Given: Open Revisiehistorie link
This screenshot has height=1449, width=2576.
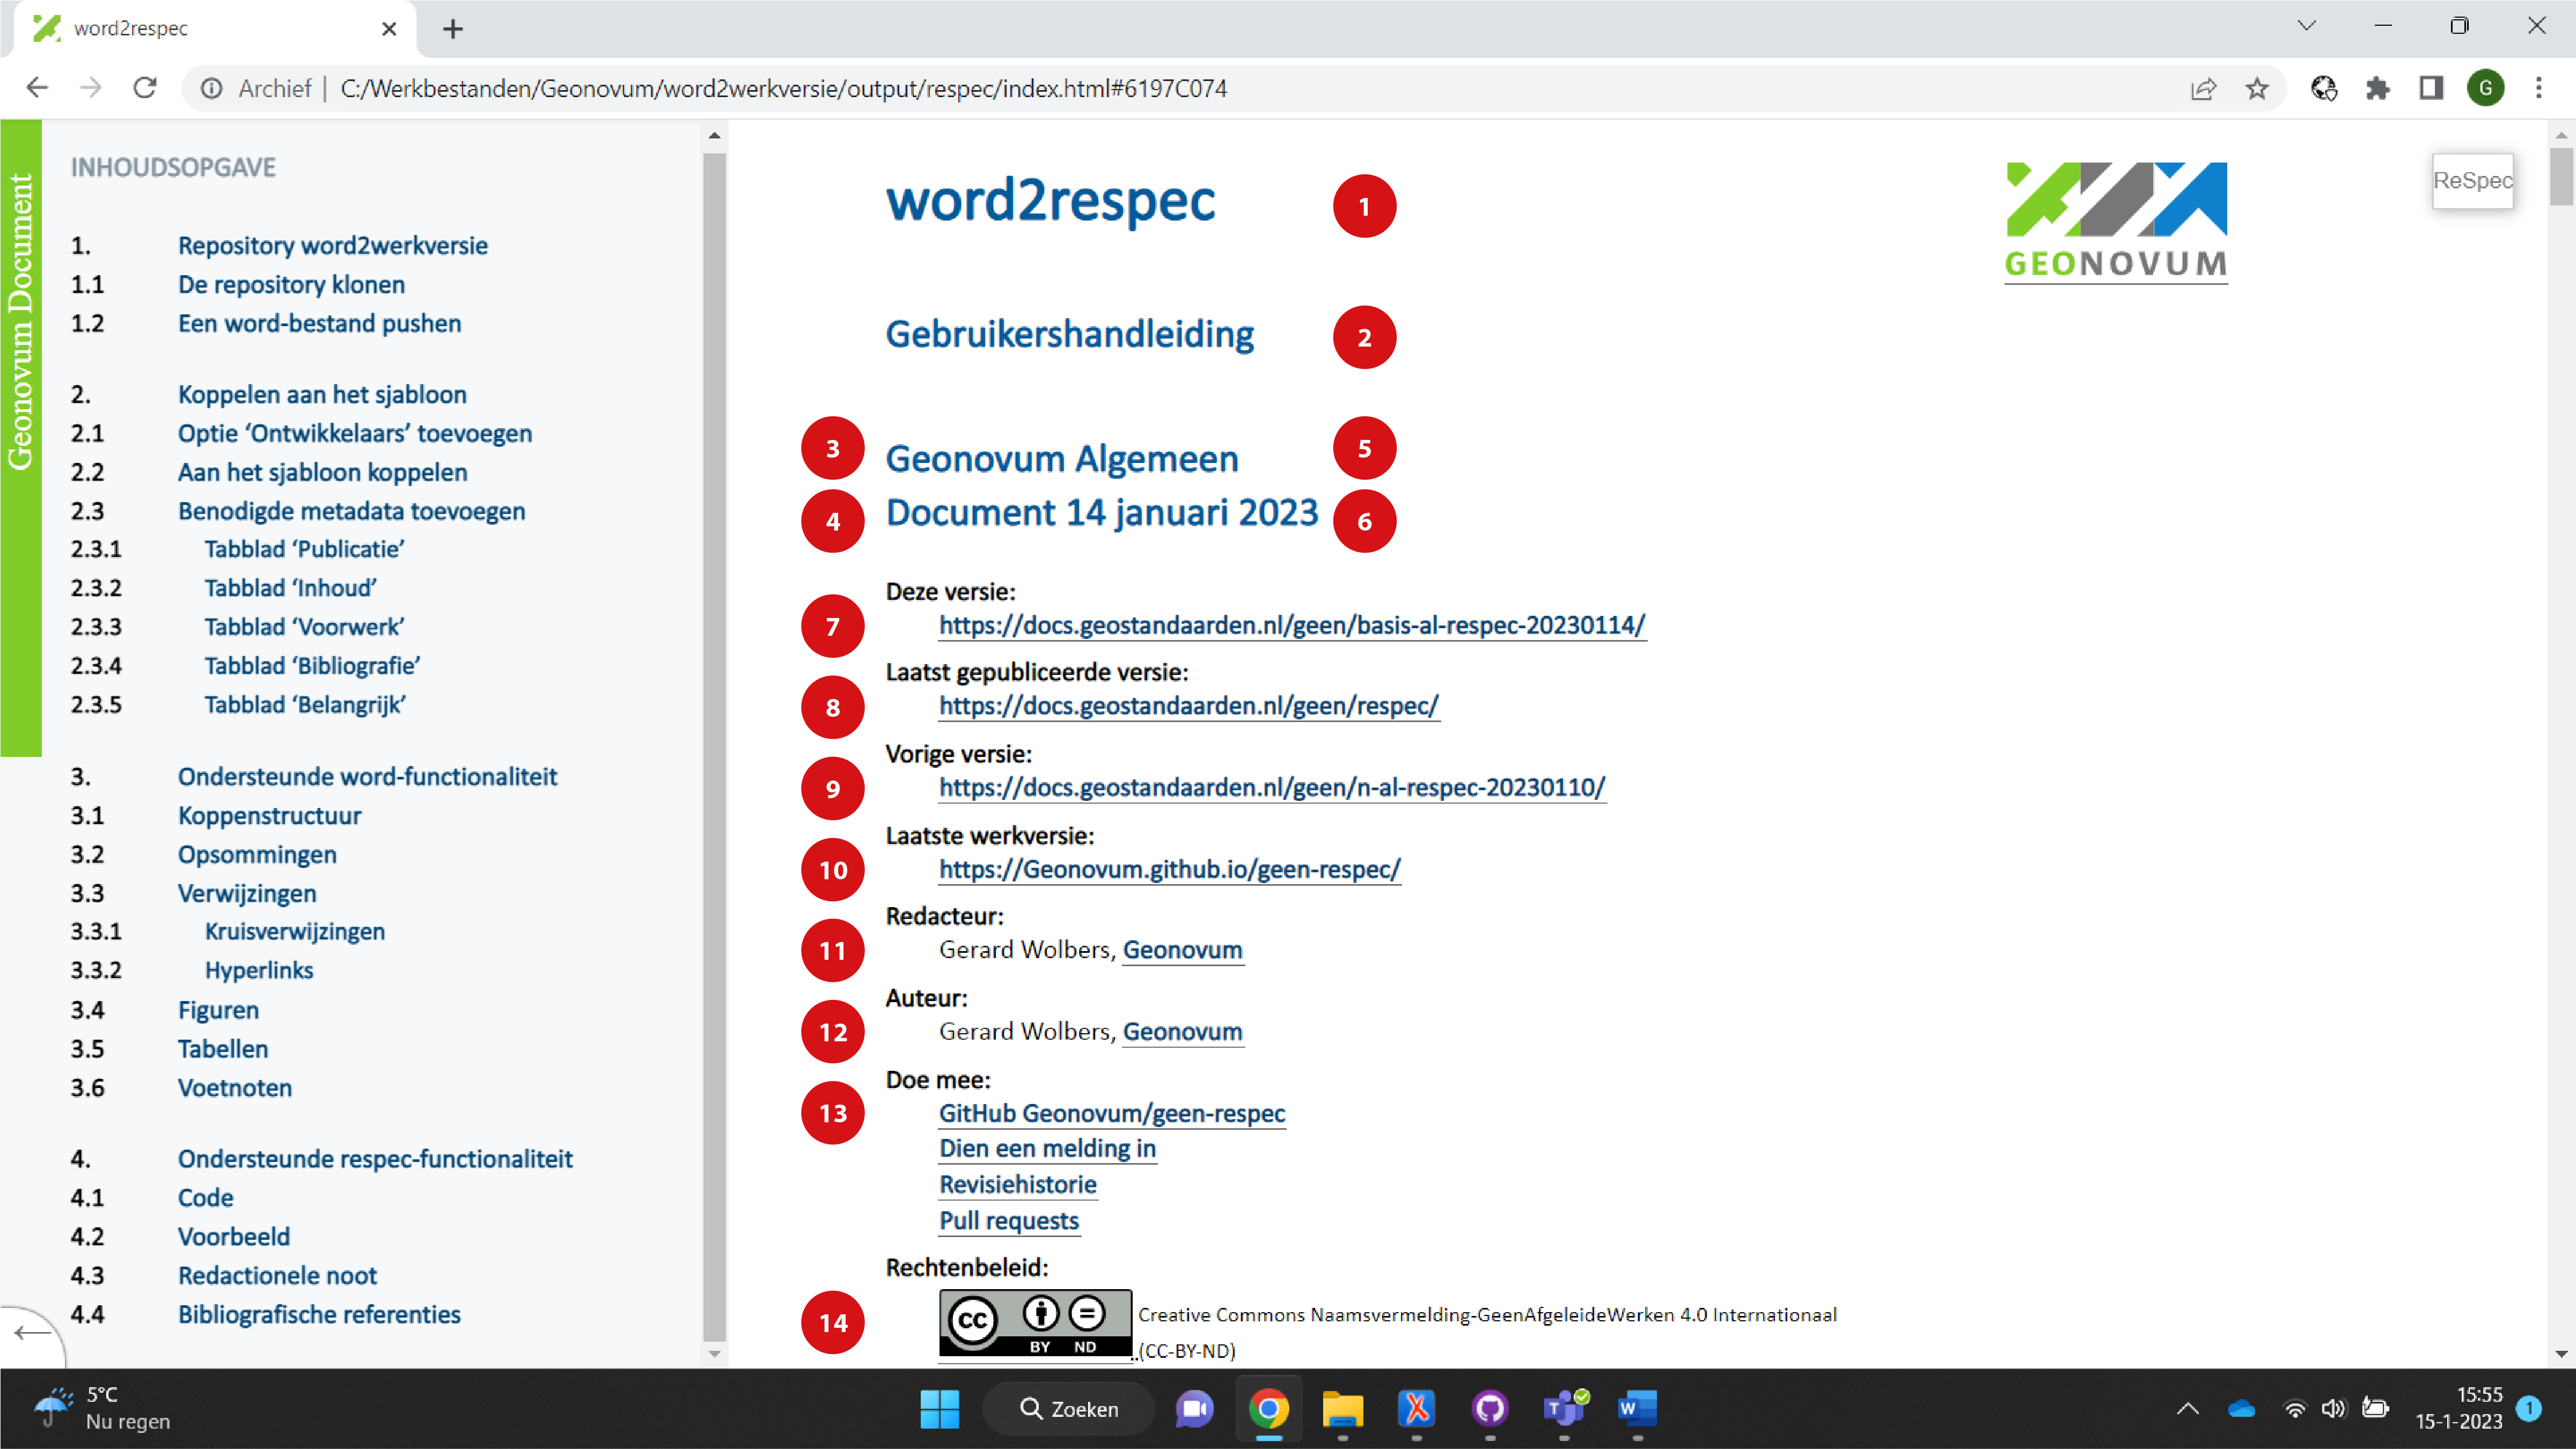Looking at the screenshot, I should 1018,1185.
